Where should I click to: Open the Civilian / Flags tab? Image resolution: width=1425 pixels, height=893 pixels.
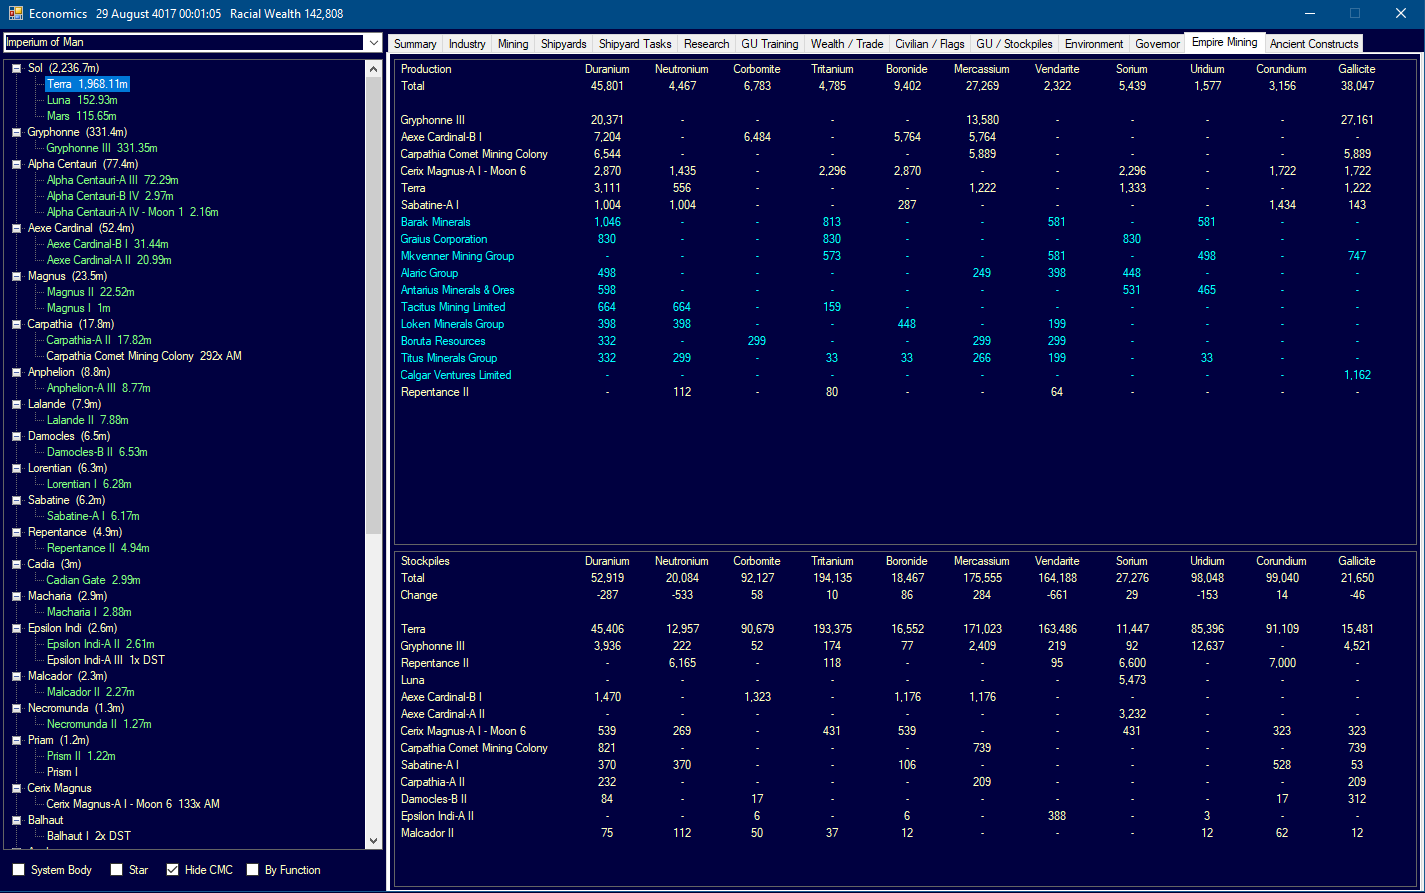pos(930,44)
